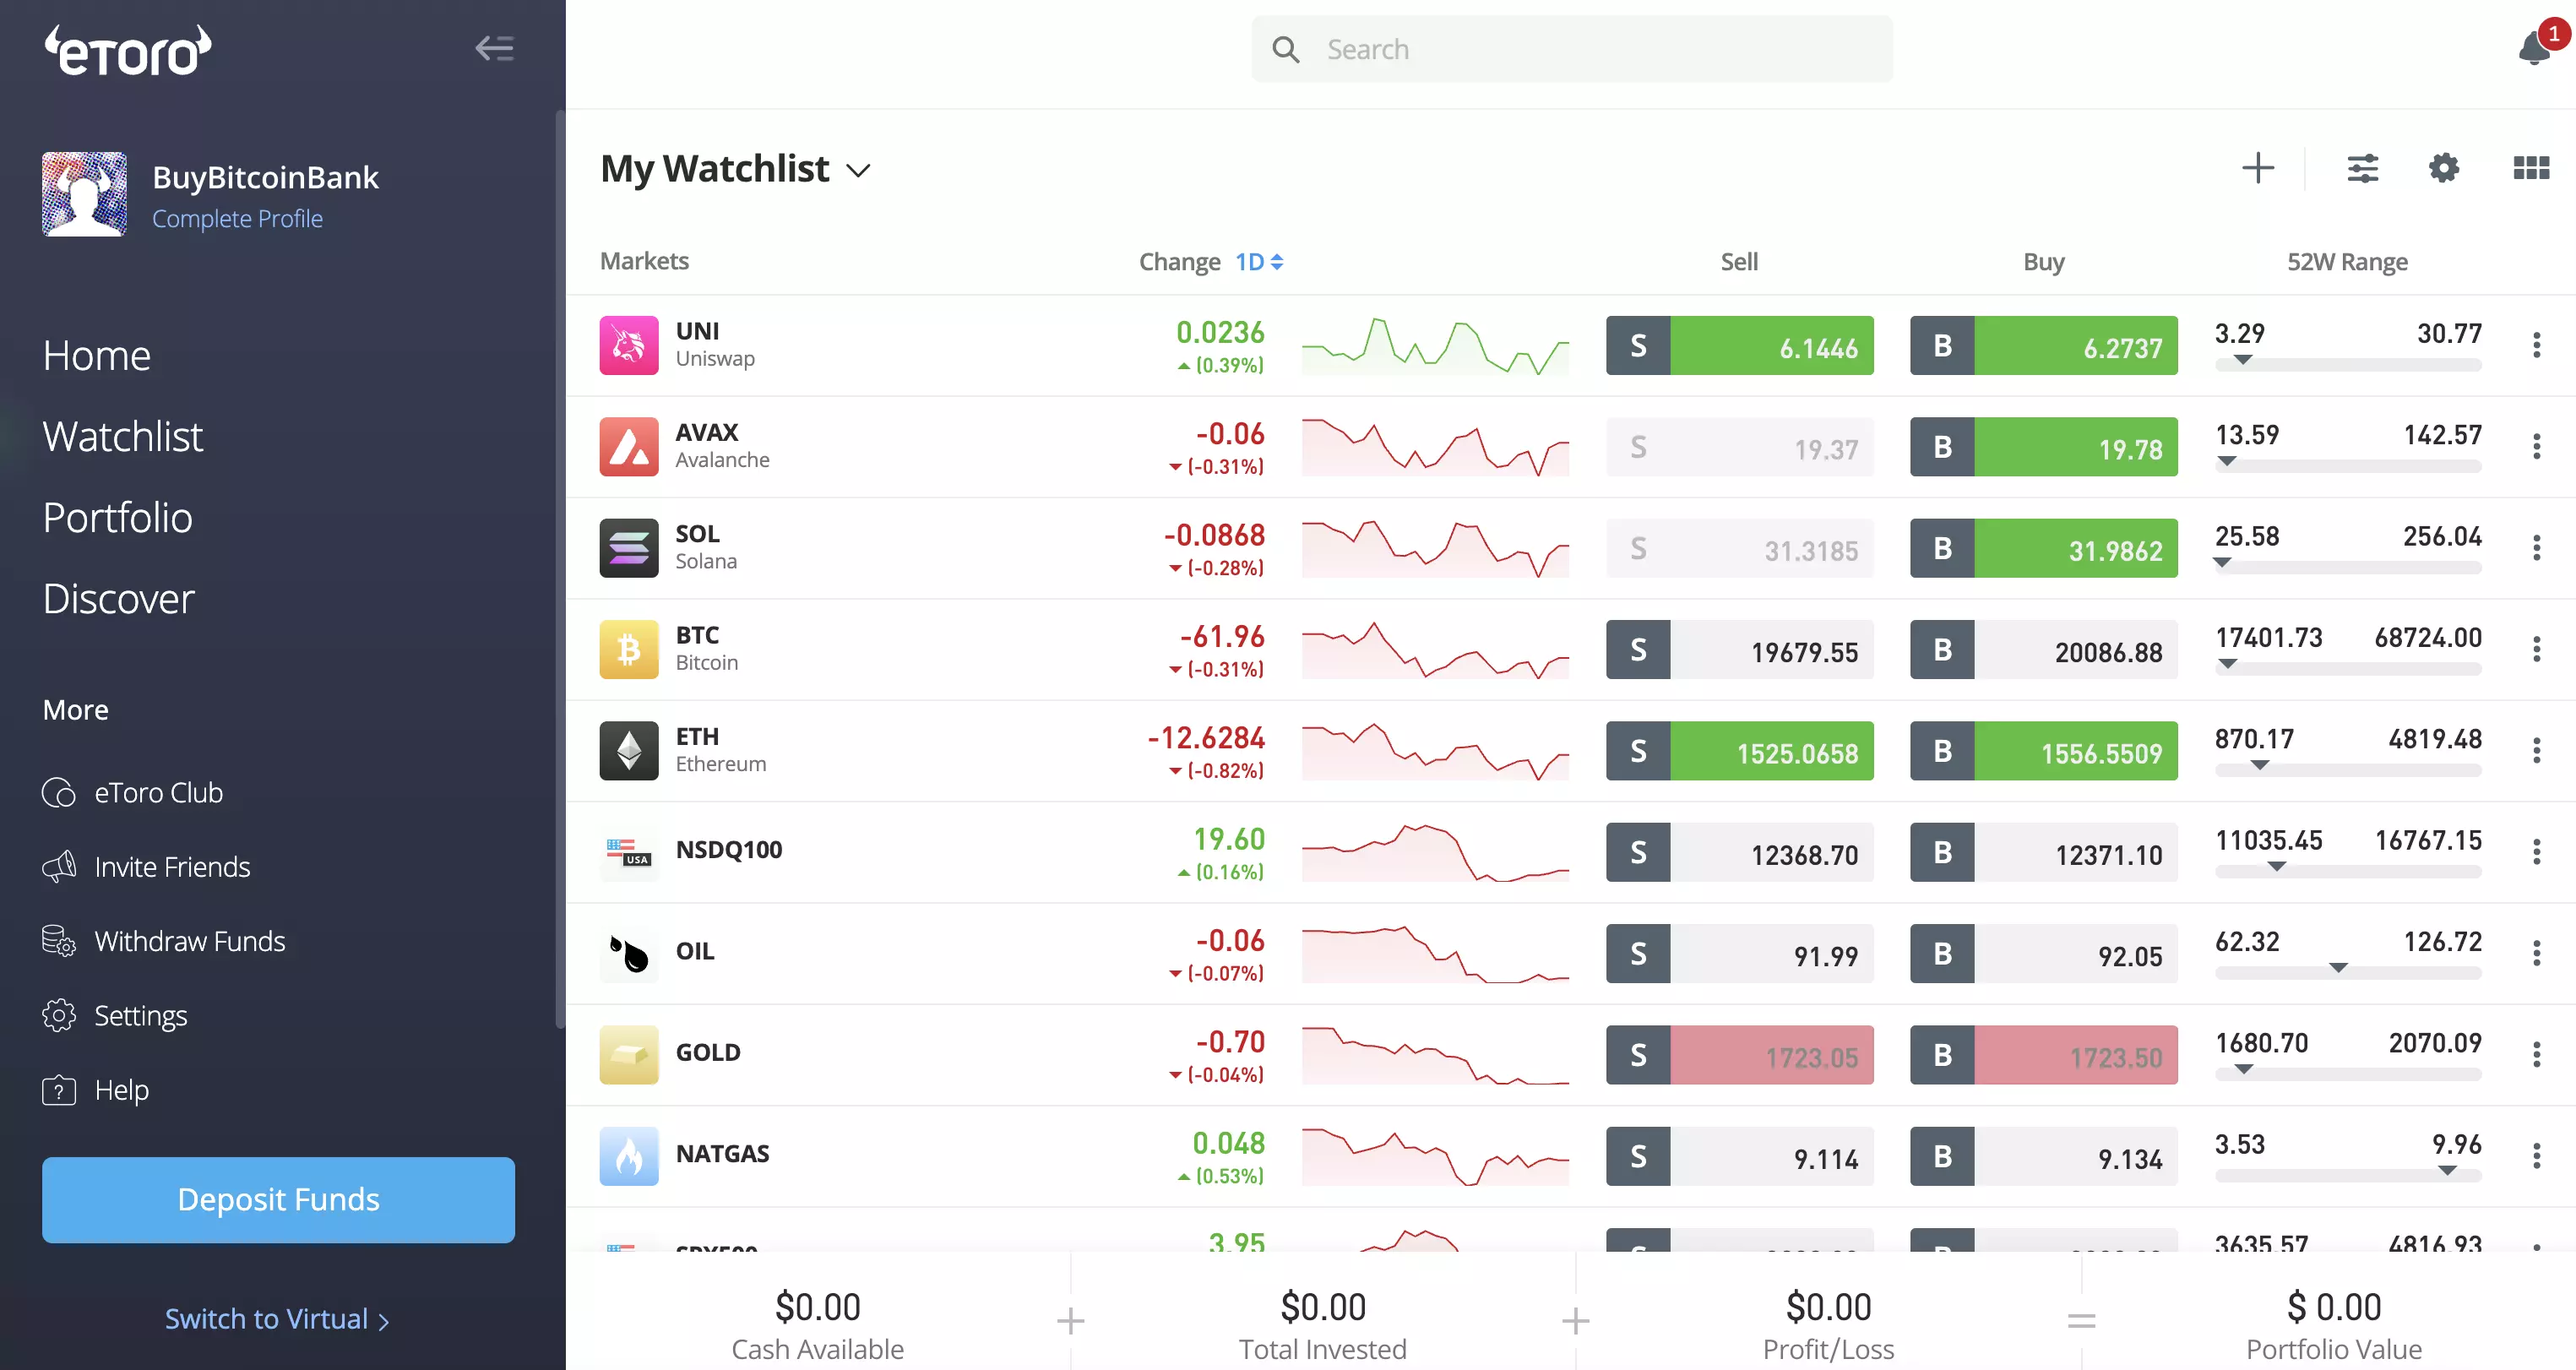Viewport: 2576px width, 1370px height.
Task: Sell UNI at 6.1446
Action: pos(1740,345)
